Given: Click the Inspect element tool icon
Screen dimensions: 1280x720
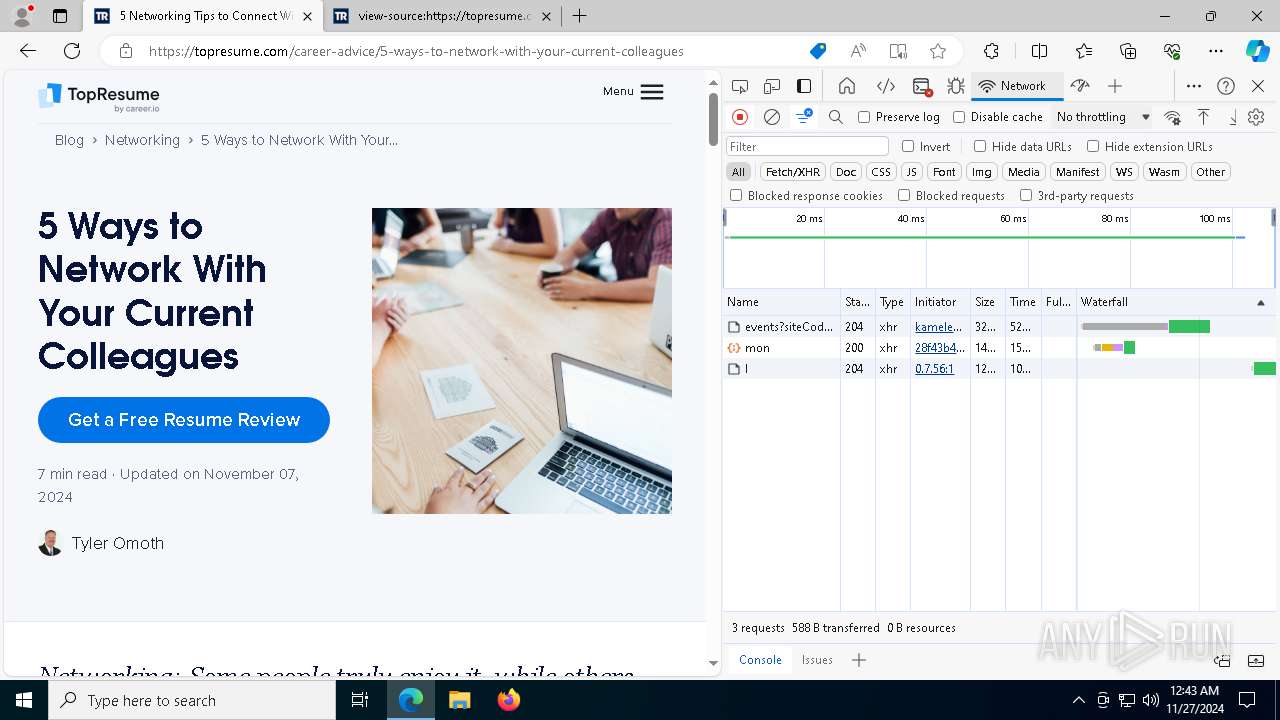Looking at the screenshot, I should 740,86.
